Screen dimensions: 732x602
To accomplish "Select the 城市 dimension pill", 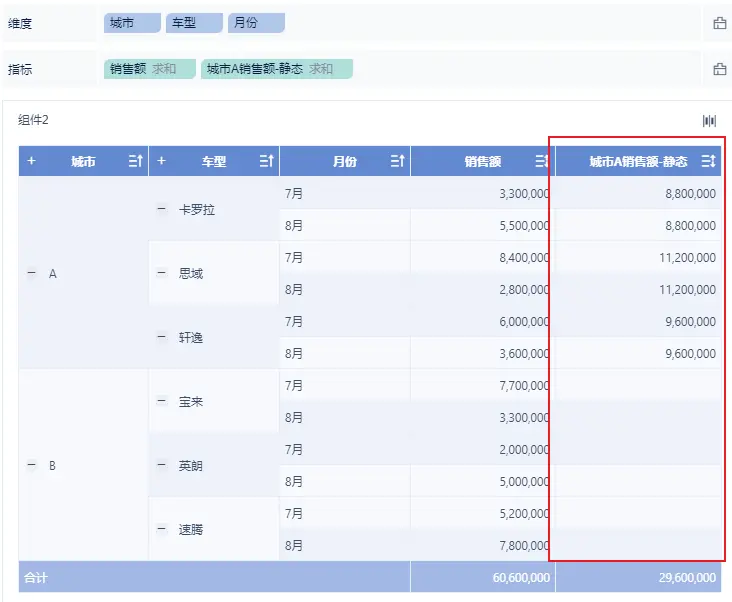I will (132, 23).
